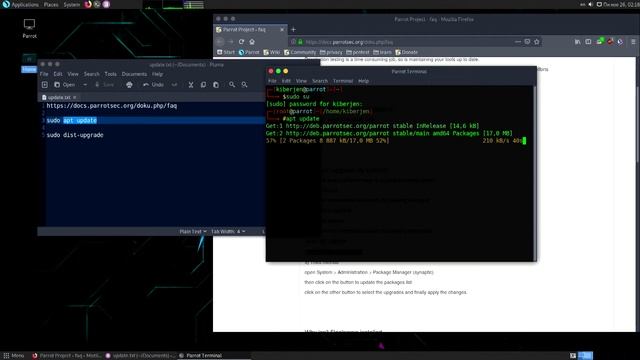This screenshot has width=640, height=360.
Task: Open the learn bookmarks folder
Action: pyautogui.click(x=382, y=52)
